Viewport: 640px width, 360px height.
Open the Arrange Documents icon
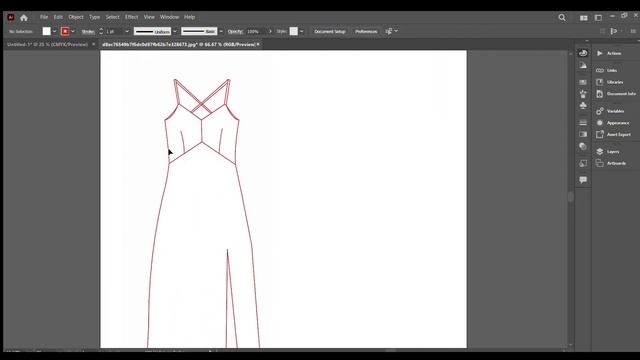[x=584, y=18]
